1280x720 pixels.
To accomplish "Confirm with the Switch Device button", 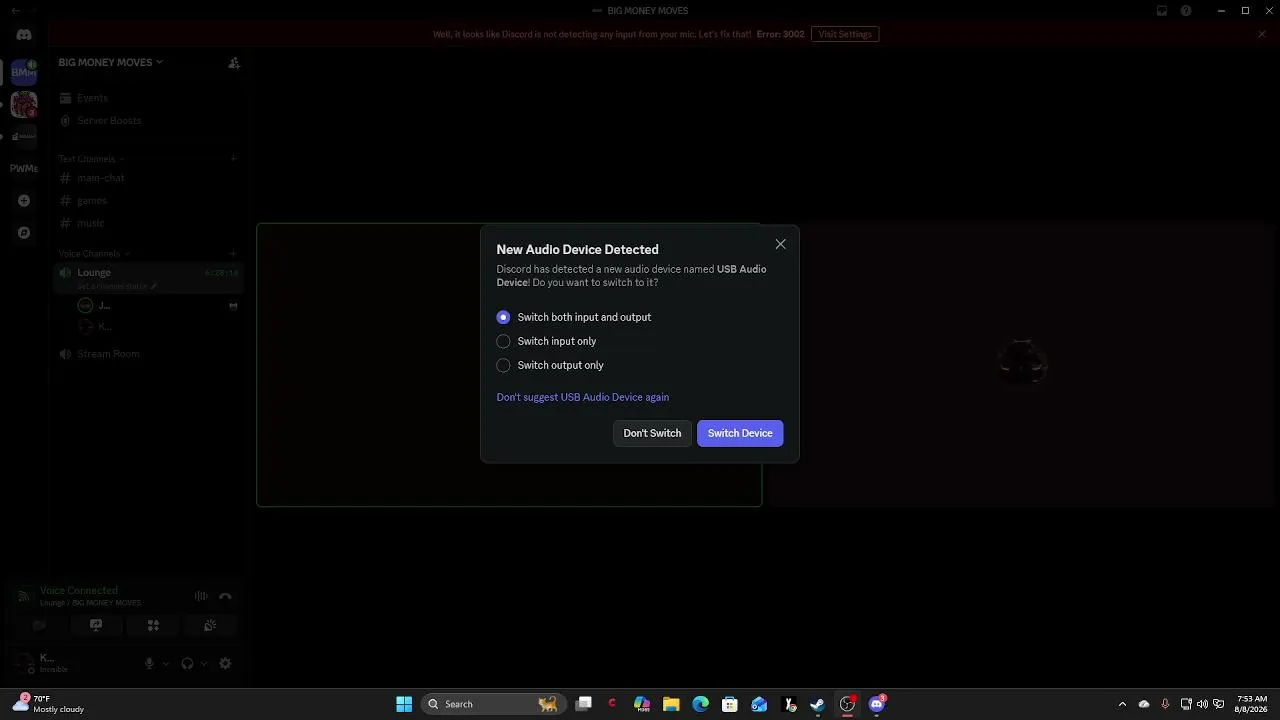I will pos(740,433).
